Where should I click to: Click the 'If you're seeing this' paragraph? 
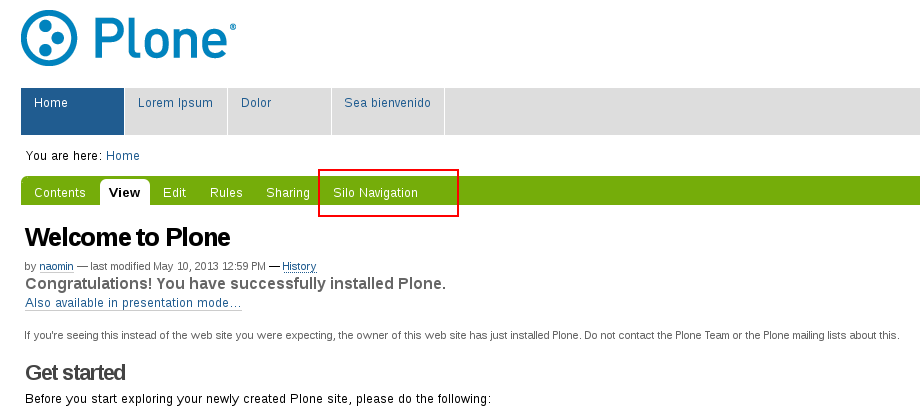click(460, 336)
